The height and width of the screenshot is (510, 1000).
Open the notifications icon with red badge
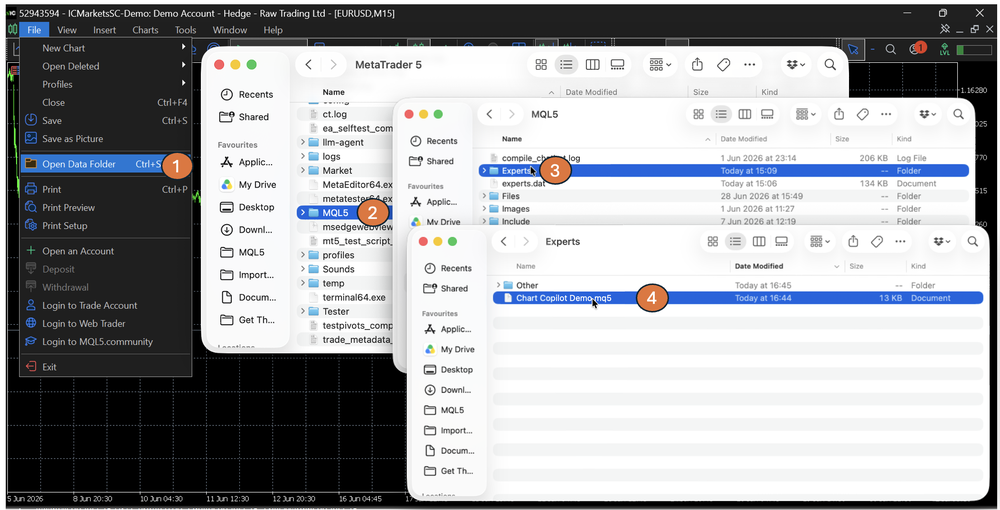tap(916, 48)
